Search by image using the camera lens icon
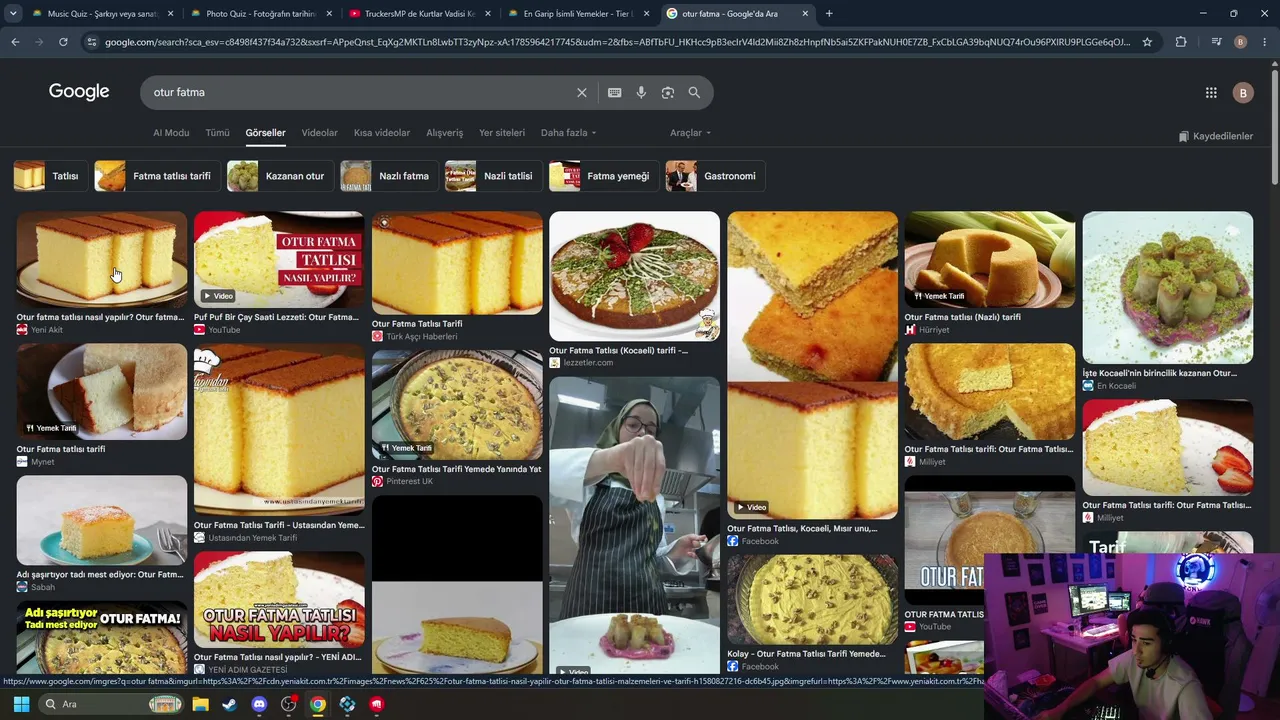The image size is (1280, 720). 668,92
